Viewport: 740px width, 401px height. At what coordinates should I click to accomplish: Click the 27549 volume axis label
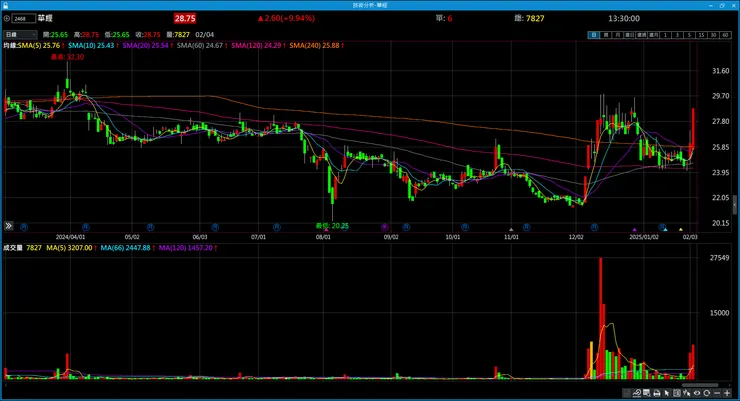[x=719, y=258]
